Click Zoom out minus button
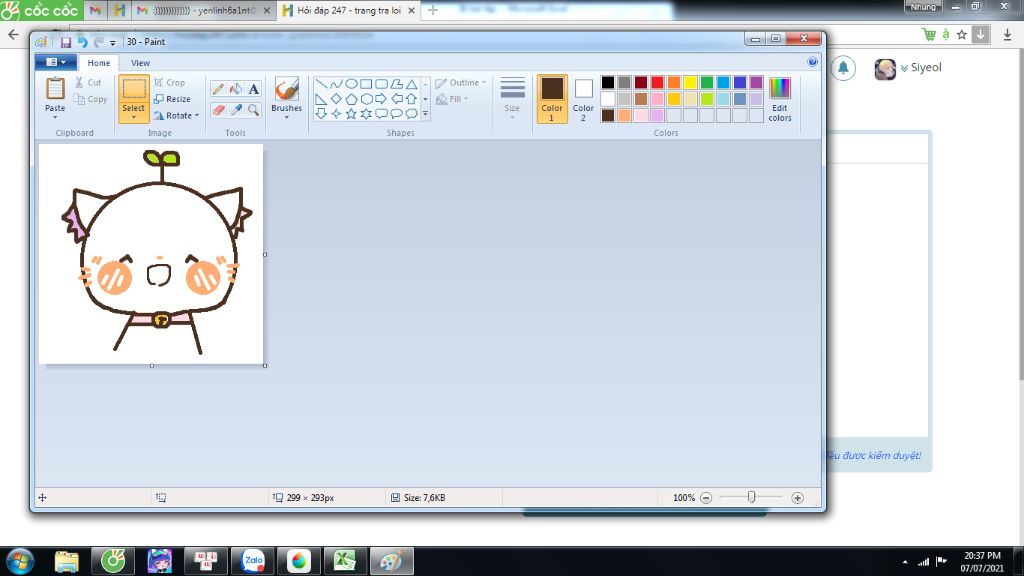 pyautogui.click(x=706, y=498)
